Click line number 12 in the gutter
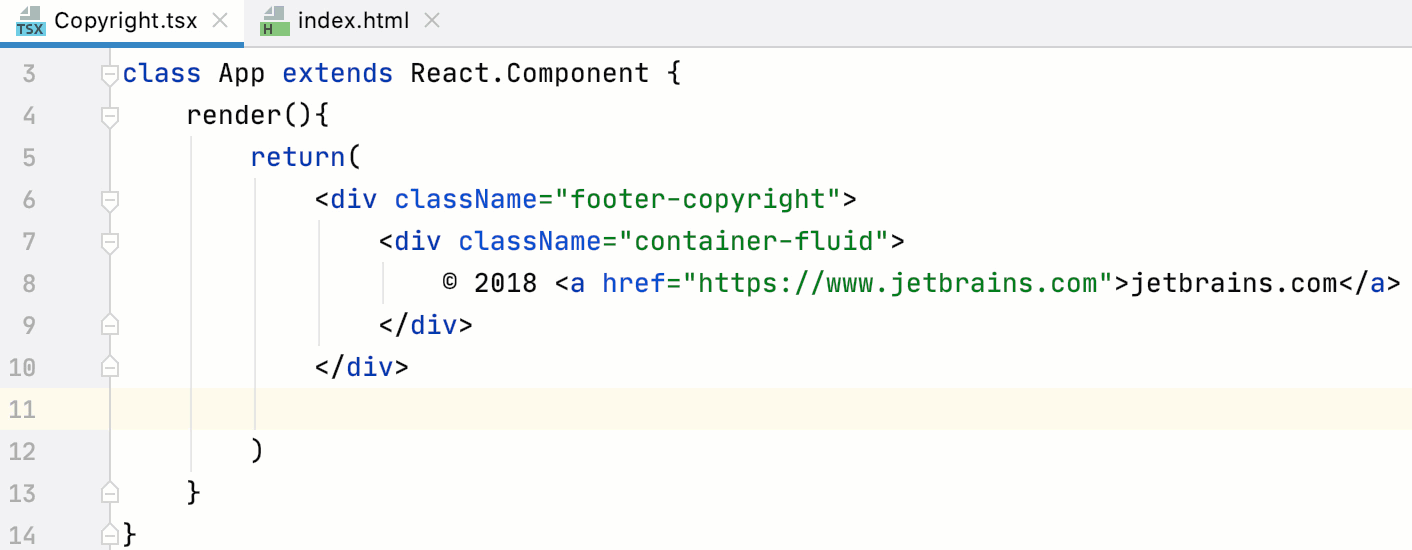Viewport: 1412px width, 550px height. 22,452
